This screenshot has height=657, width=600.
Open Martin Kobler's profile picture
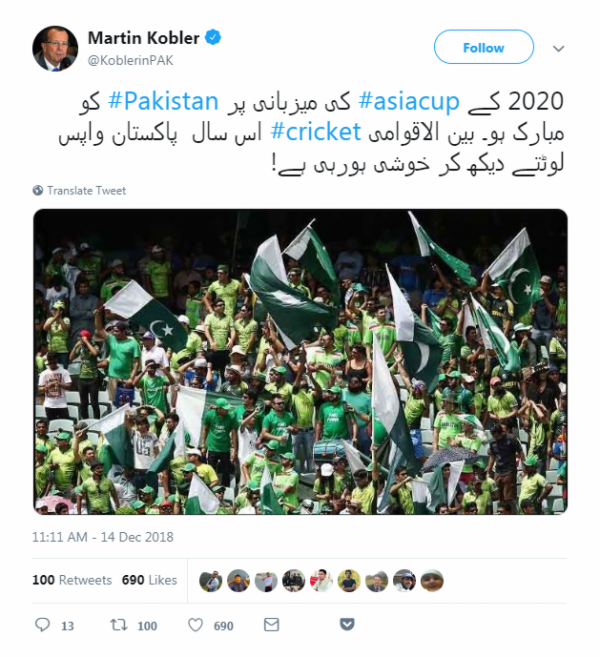click(x=55, y=49)
